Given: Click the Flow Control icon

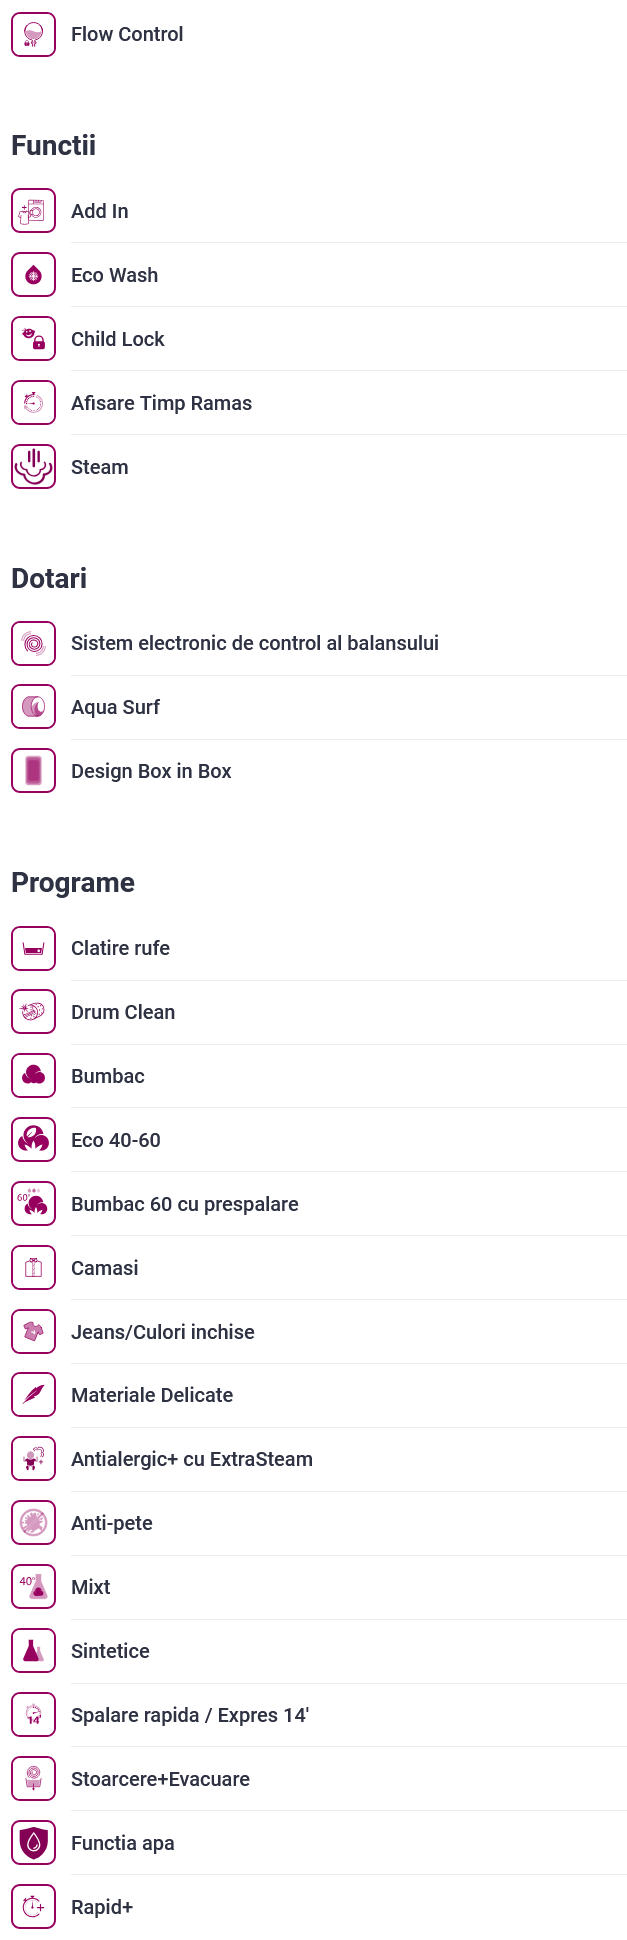Looking at the screenshot, I should point(33,34).
